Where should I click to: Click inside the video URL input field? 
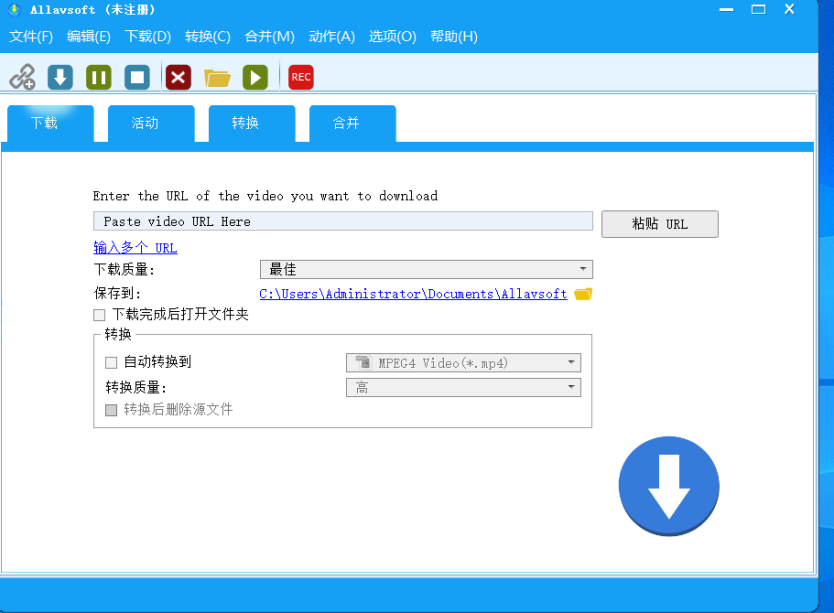(x=340, y=221)
